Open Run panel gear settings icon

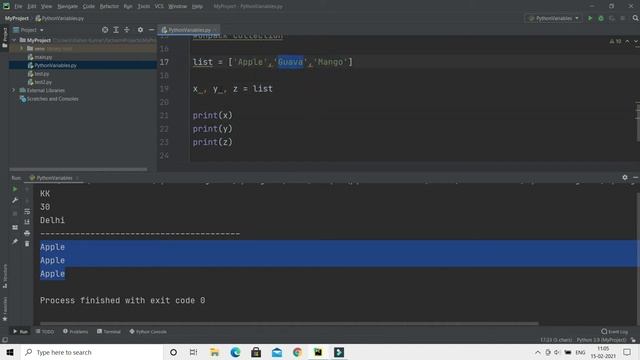pos(625,178)
